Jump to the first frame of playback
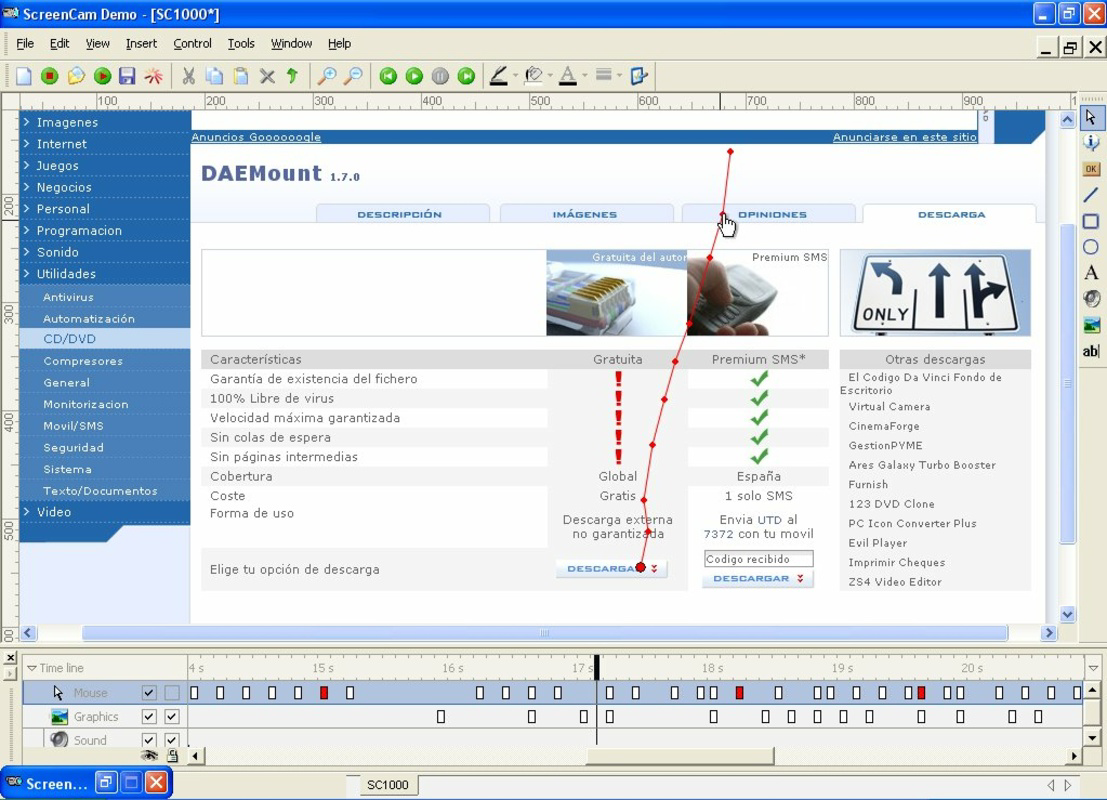 pos(388,76)
